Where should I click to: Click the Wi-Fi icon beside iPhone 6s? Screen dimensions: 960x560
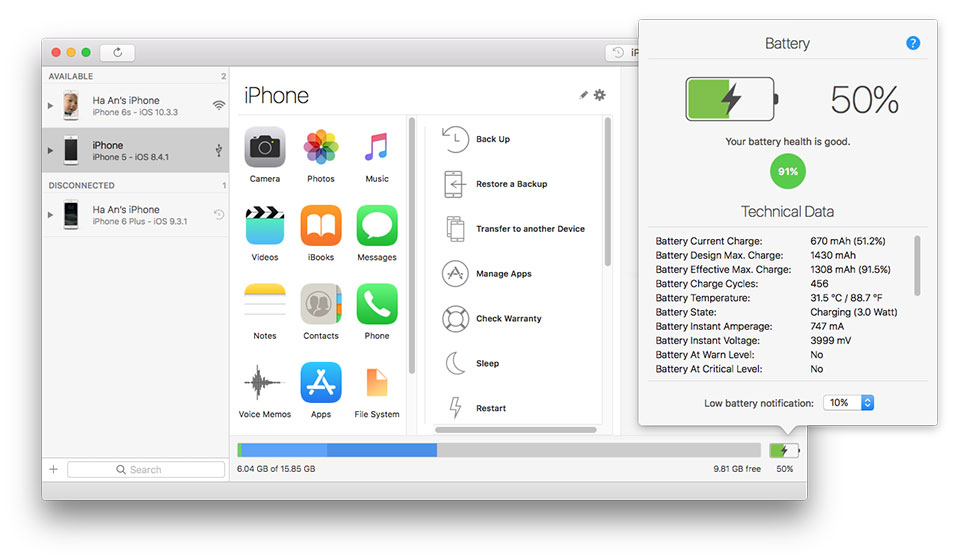[x=219, y=105]
